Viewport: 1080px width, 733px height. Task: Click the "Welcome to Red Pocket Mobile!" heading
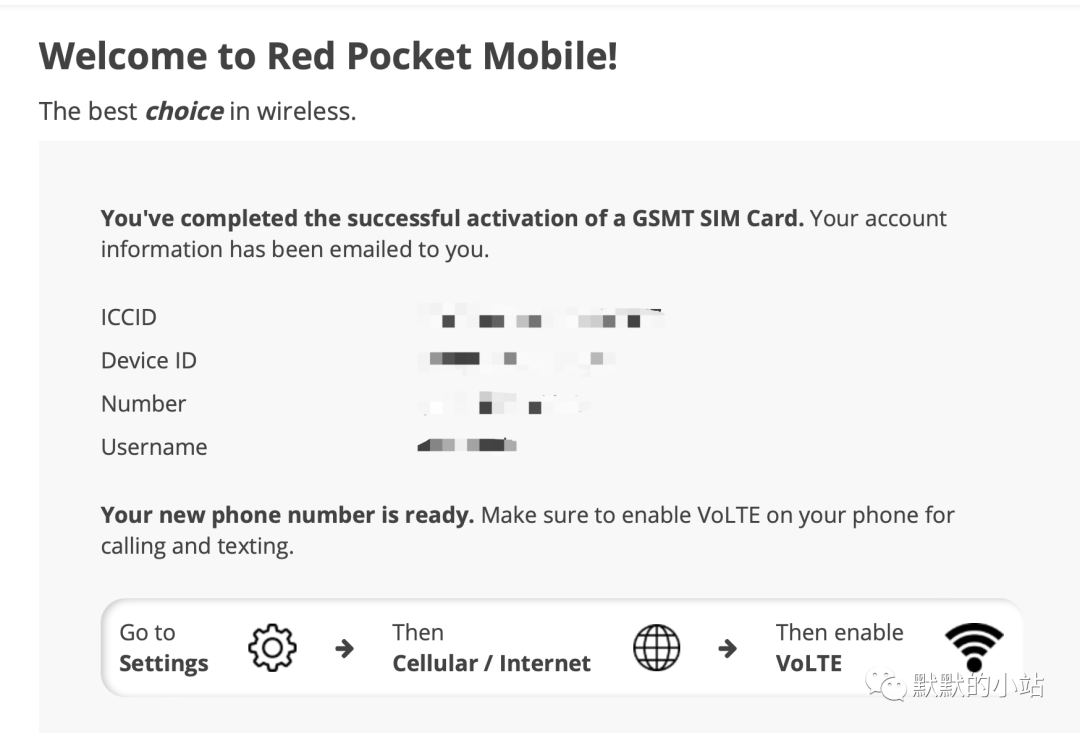pyautogui.click(x=328, y=56)
